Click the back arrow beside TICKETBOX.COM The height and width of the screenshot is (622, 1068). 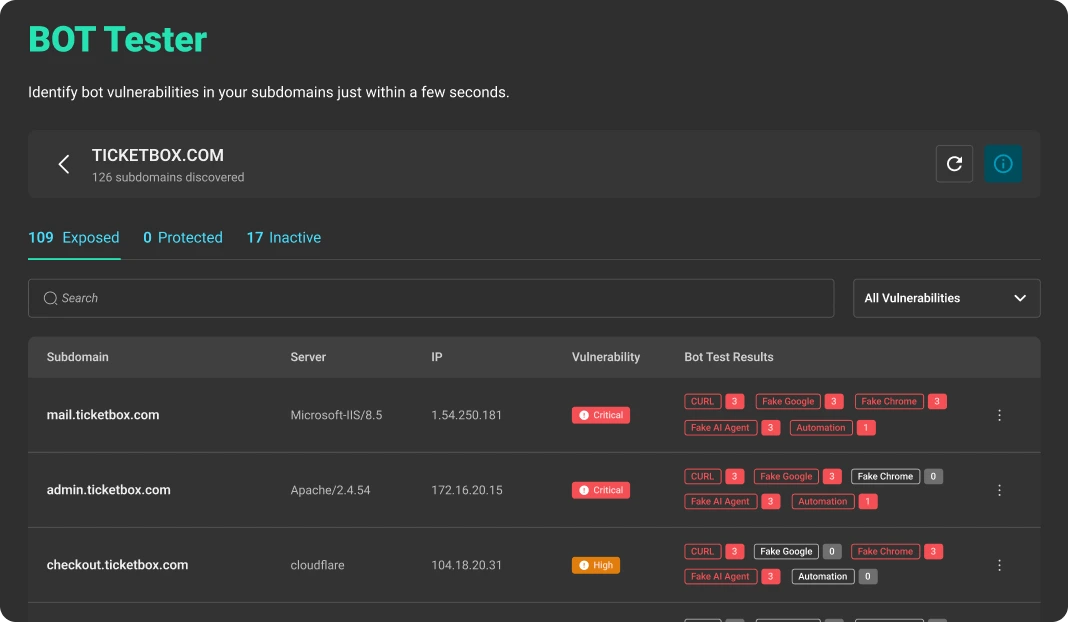click(x=64, y=164)
